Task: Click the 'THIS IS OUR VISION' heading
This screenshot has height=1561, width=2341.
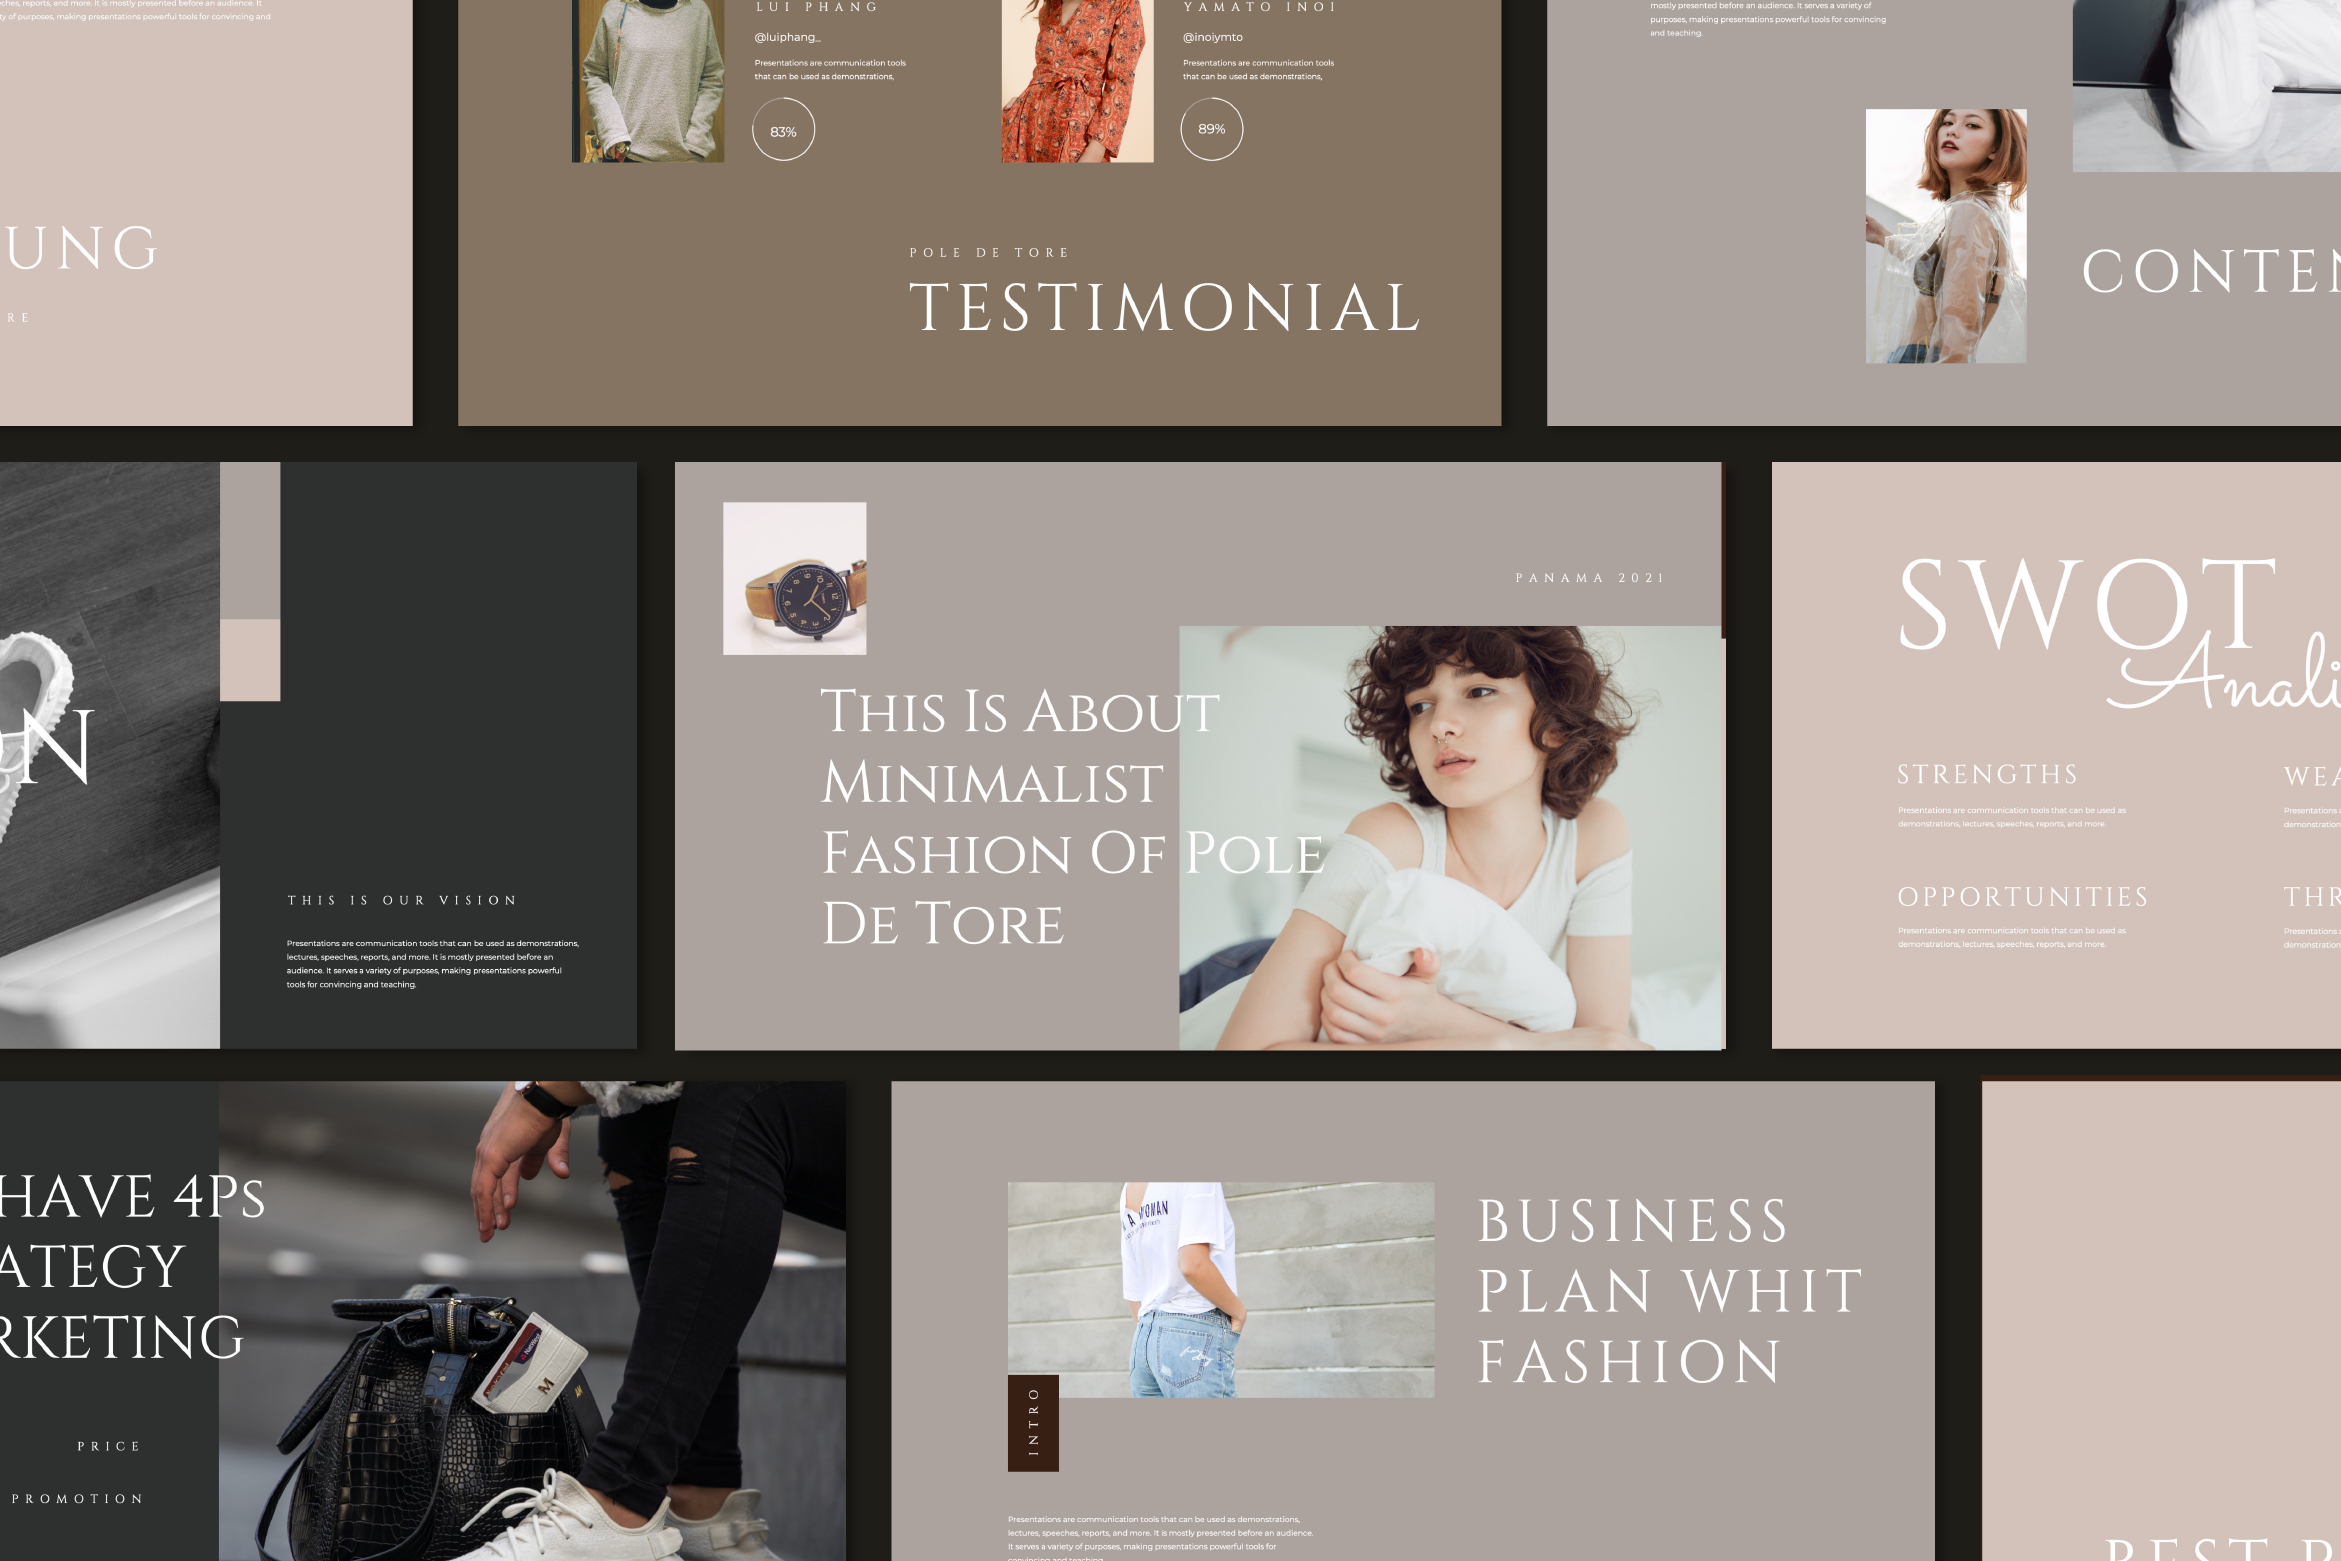Action: point(402,900)
